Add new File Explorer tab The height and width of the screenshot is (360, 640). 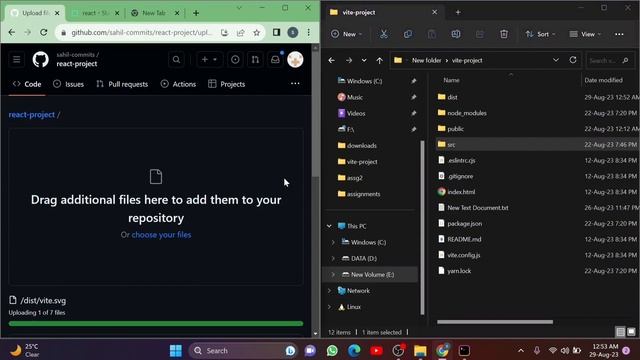458,12
